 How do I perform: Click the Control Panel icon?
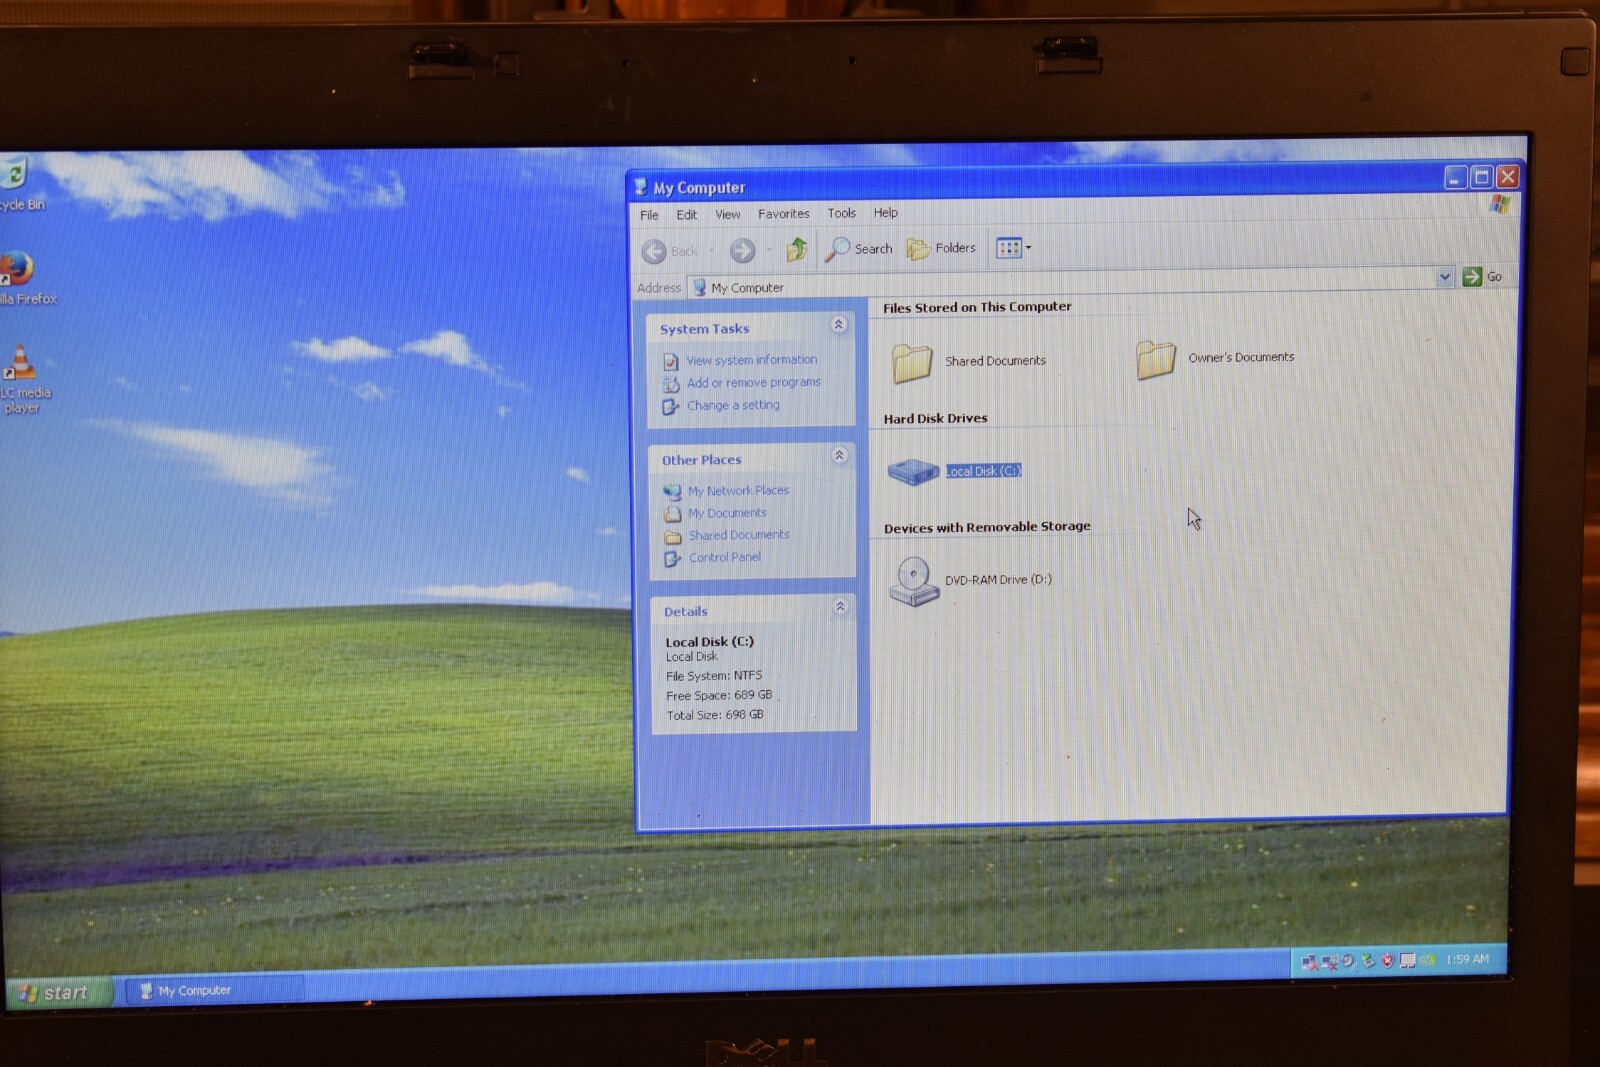point(673,559)
